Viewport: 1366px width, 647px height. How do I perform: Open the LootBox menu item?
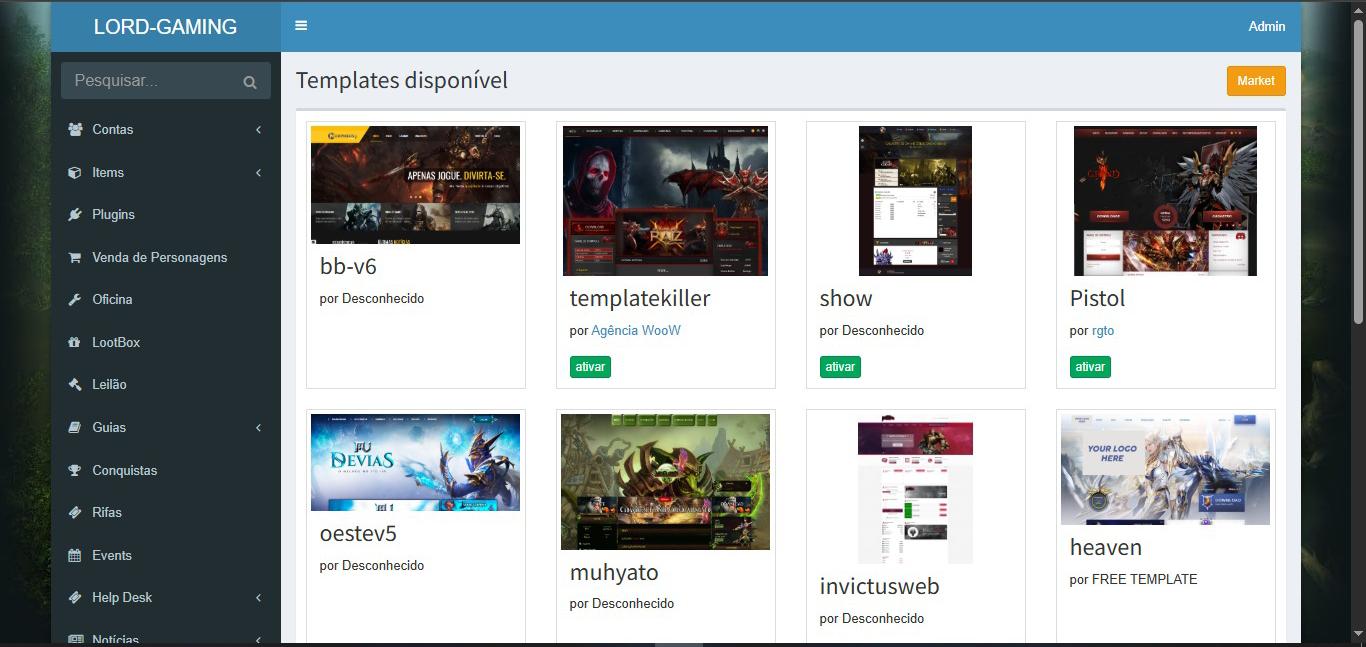(x=166, y=342)
